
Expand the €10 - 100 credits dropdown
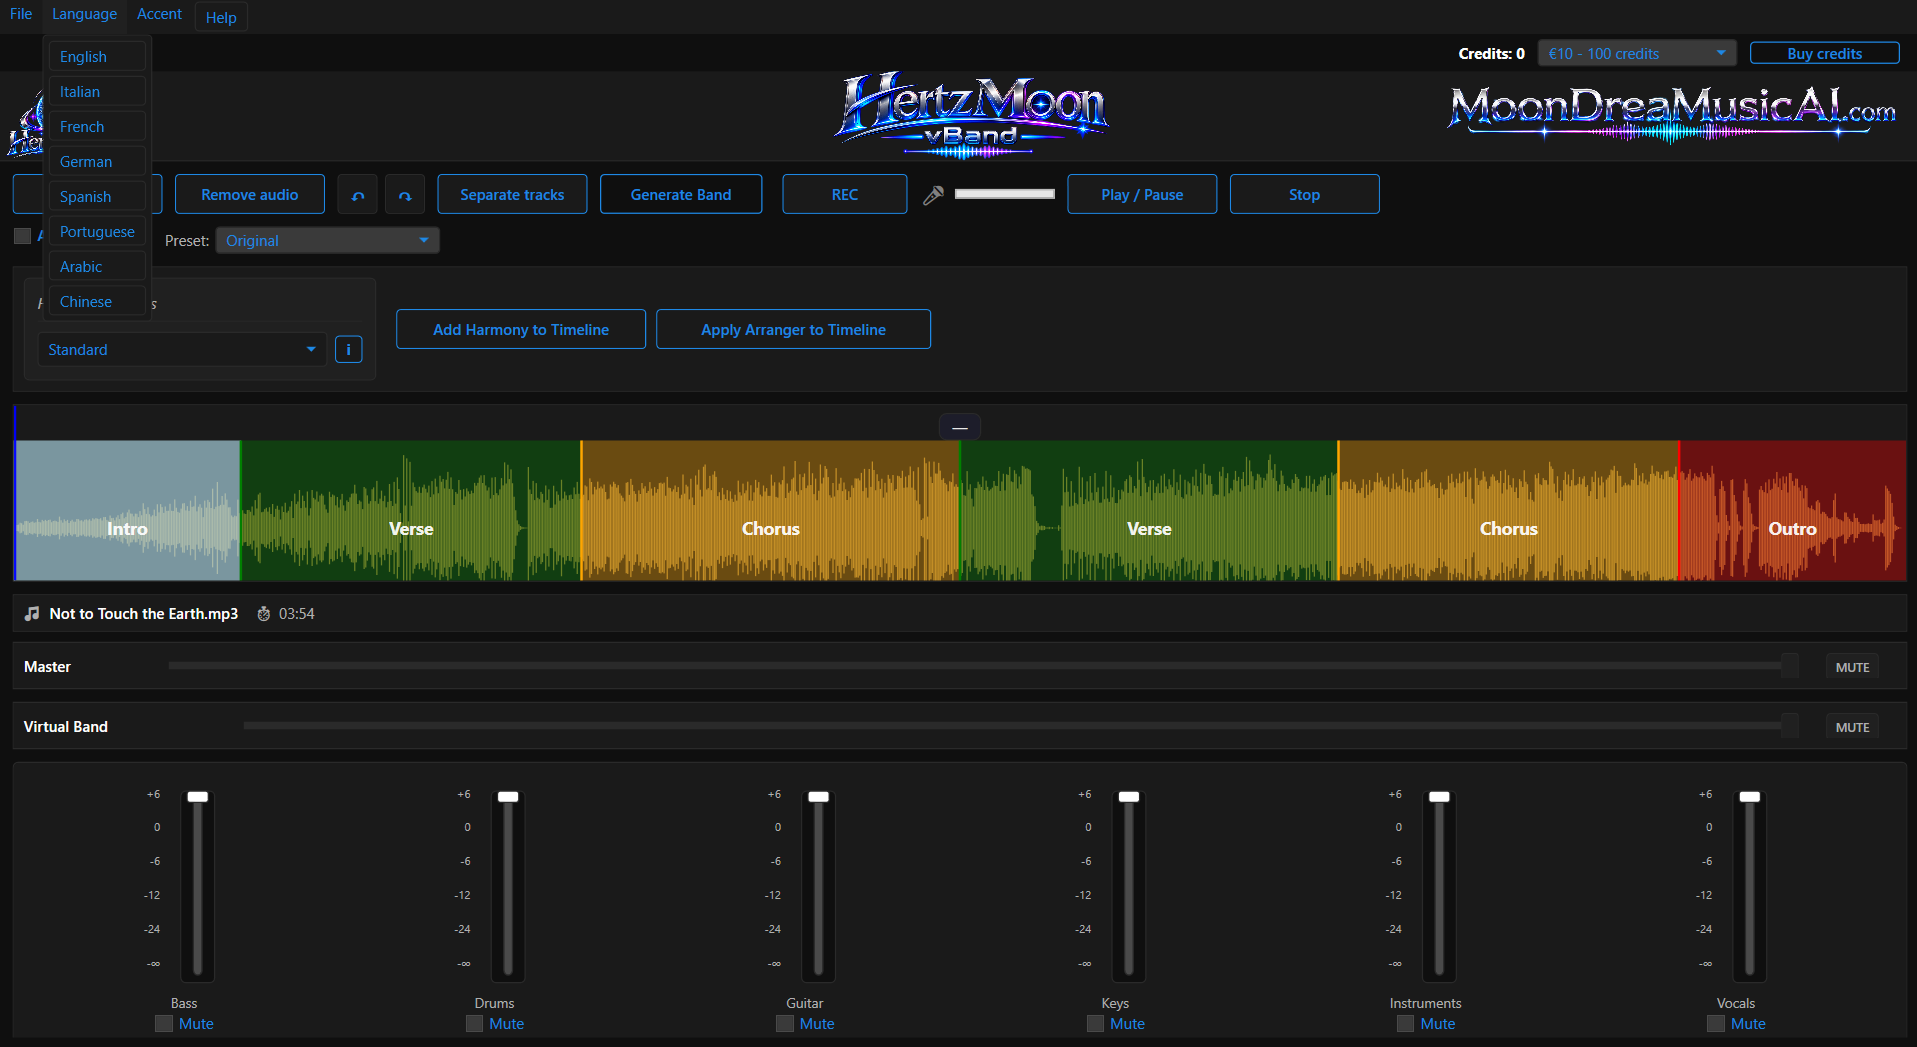click(1637, 53)
